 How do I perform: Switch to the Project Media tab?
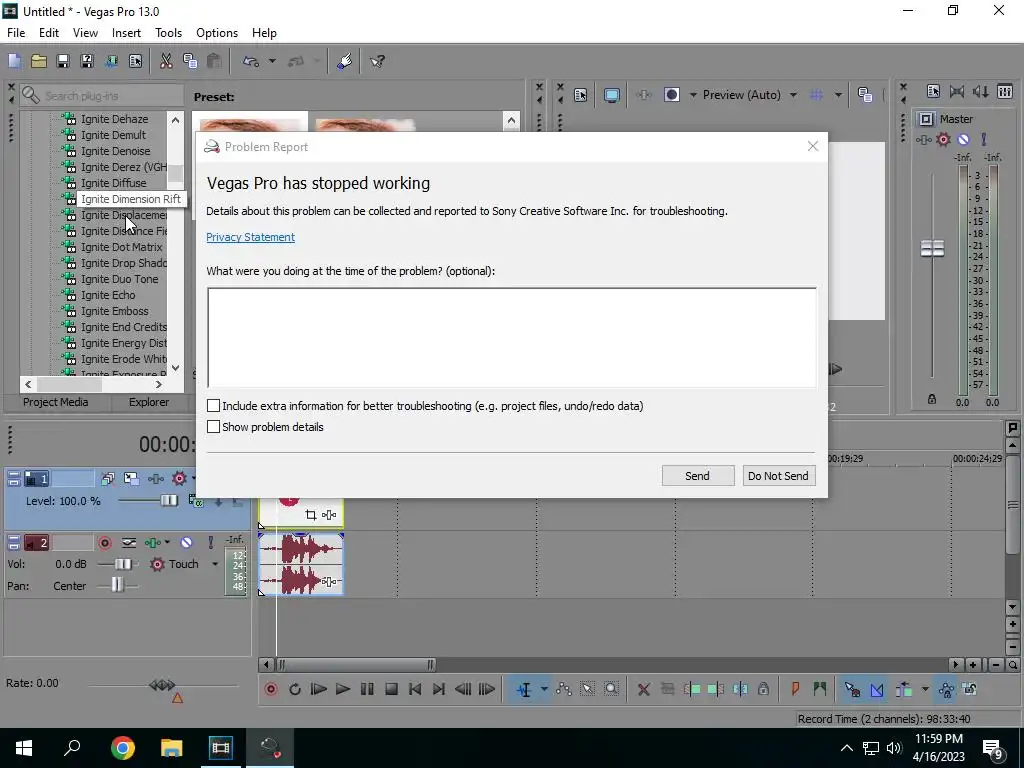pyautogui.click(x=56, y=402)
